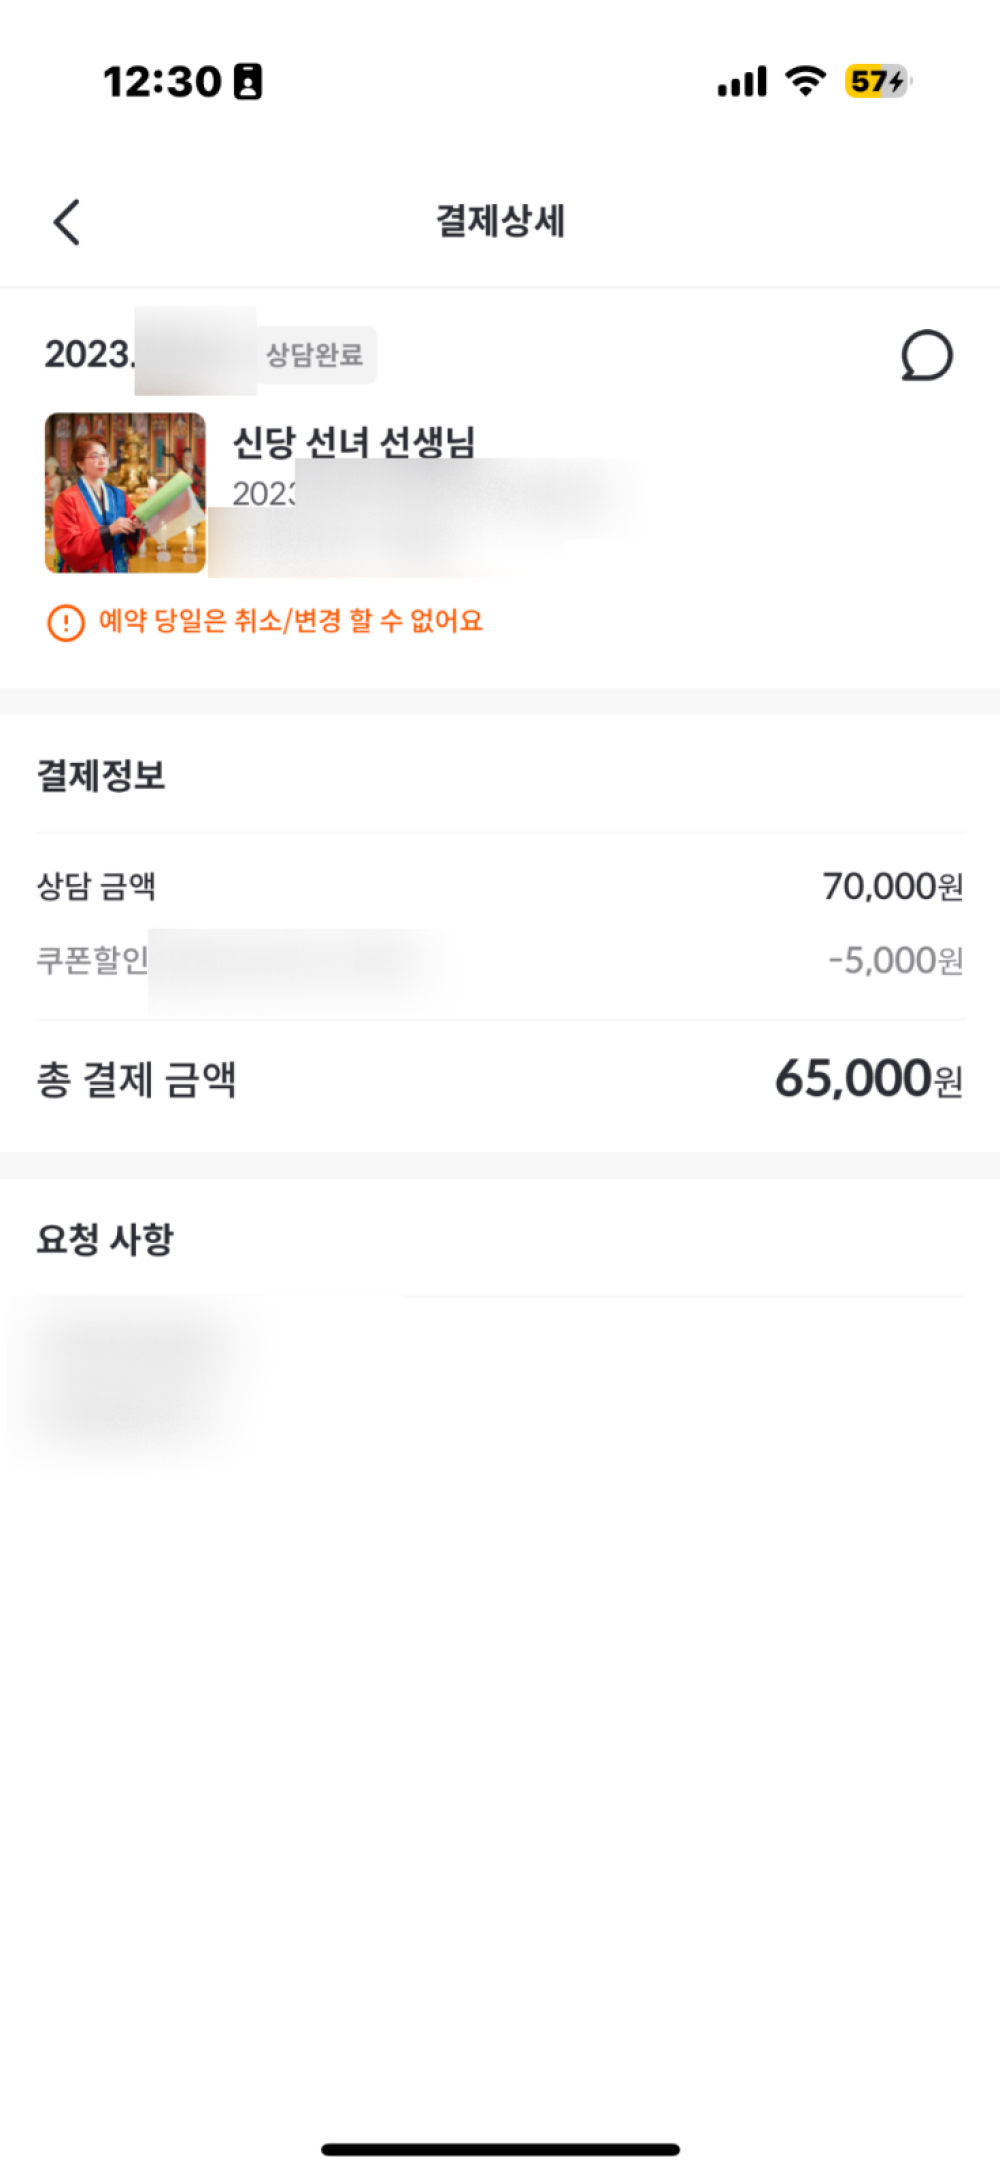Viewport: 1000px width, 2176px height.
Task: Tap the Wi-Fi status icon
Action: tap(805, 81)
